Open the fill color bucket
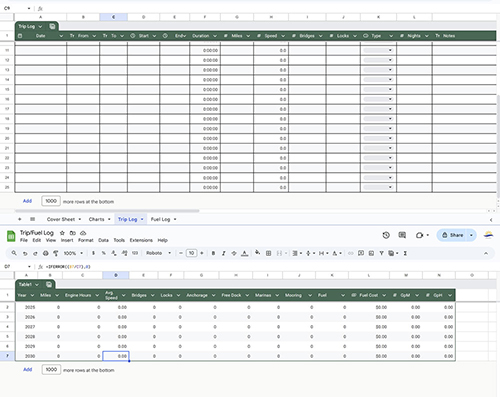Image resolution: width=500 pixels, height=397 pixels. [258, 253]
